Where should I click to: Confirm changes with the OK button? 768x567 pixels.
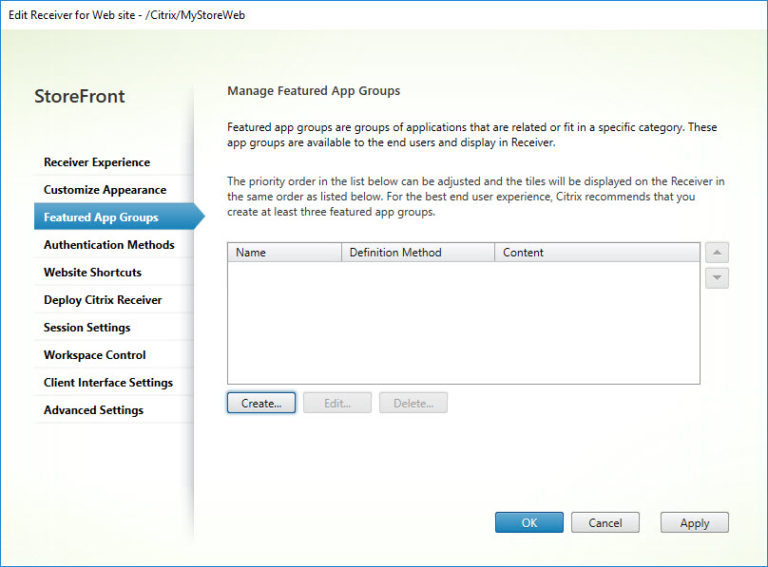[x=529, y=522]
